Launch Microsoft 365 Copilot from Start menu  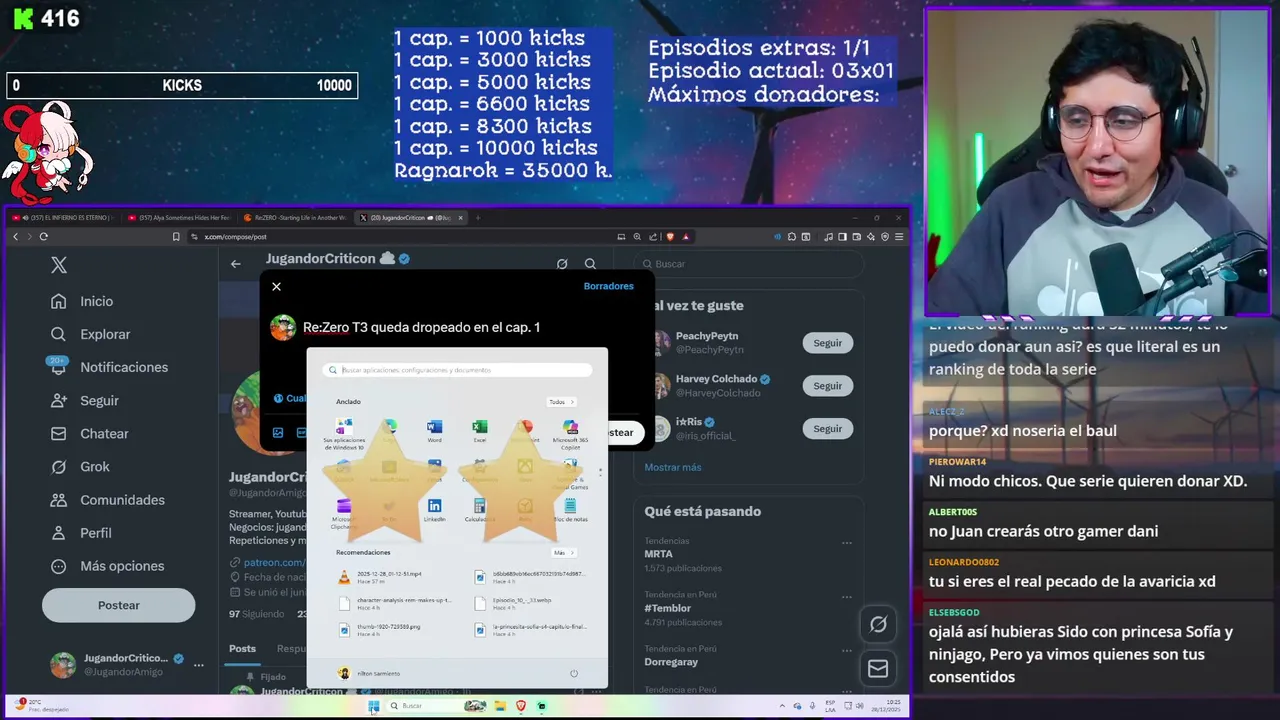pyautogui.click(x=570, y=435)
